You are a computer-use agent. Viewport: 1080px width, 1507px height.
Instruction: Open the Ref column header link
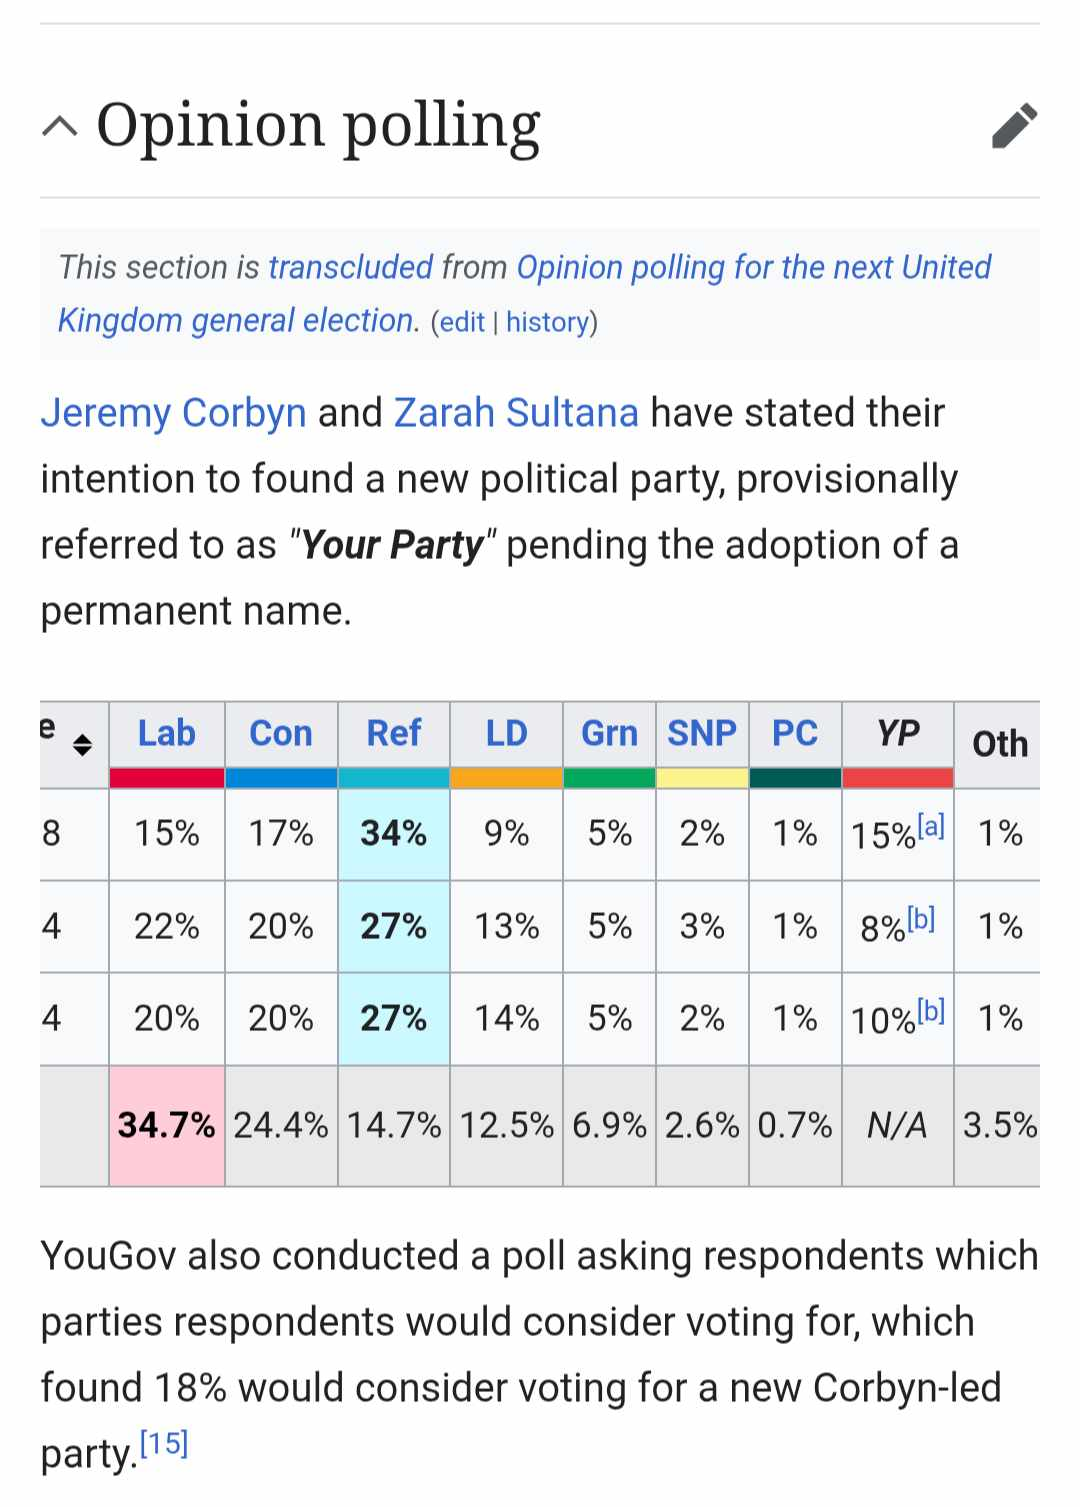pyautogui.click(x=394, y=733)
